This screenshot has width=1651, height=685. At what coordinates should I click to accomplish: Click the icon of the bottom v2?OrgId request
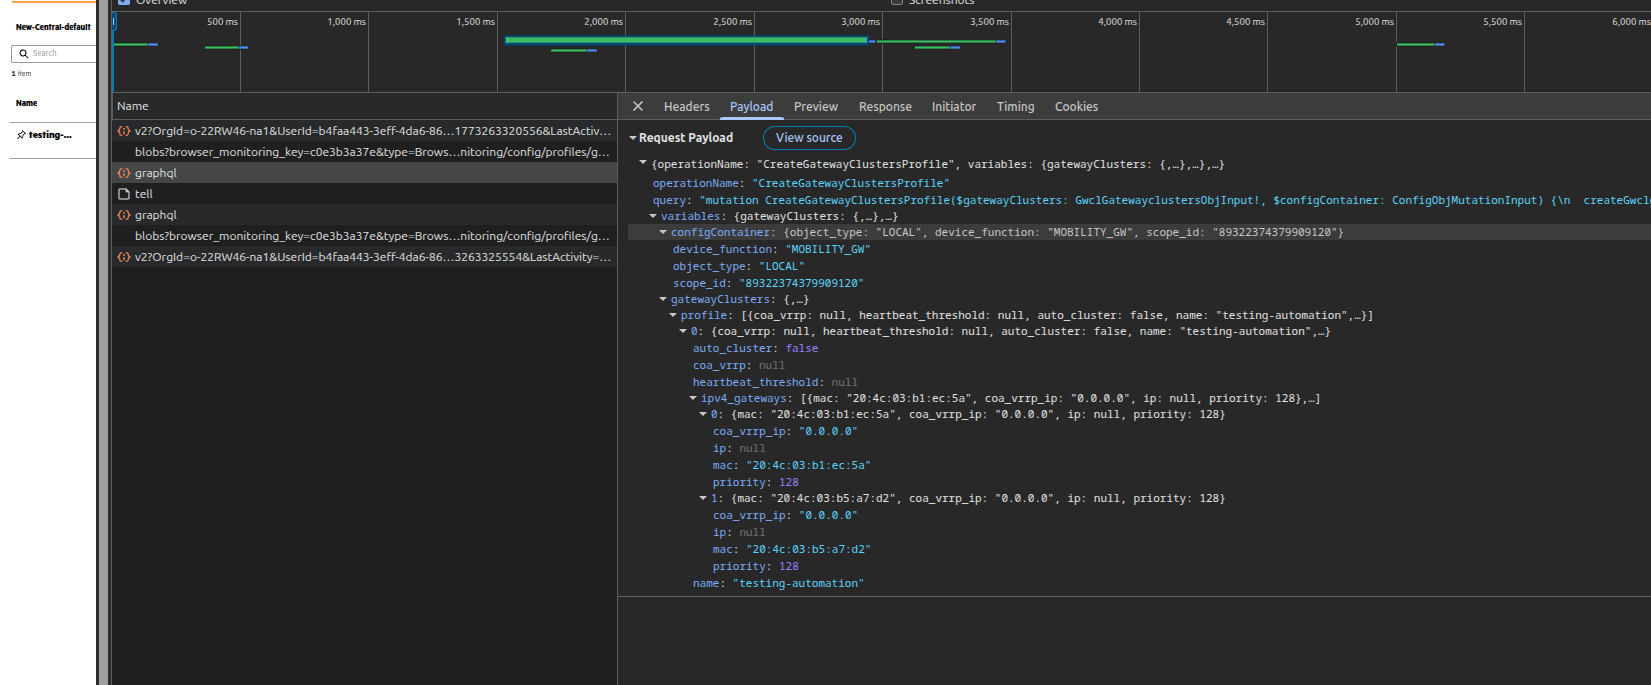124,257
